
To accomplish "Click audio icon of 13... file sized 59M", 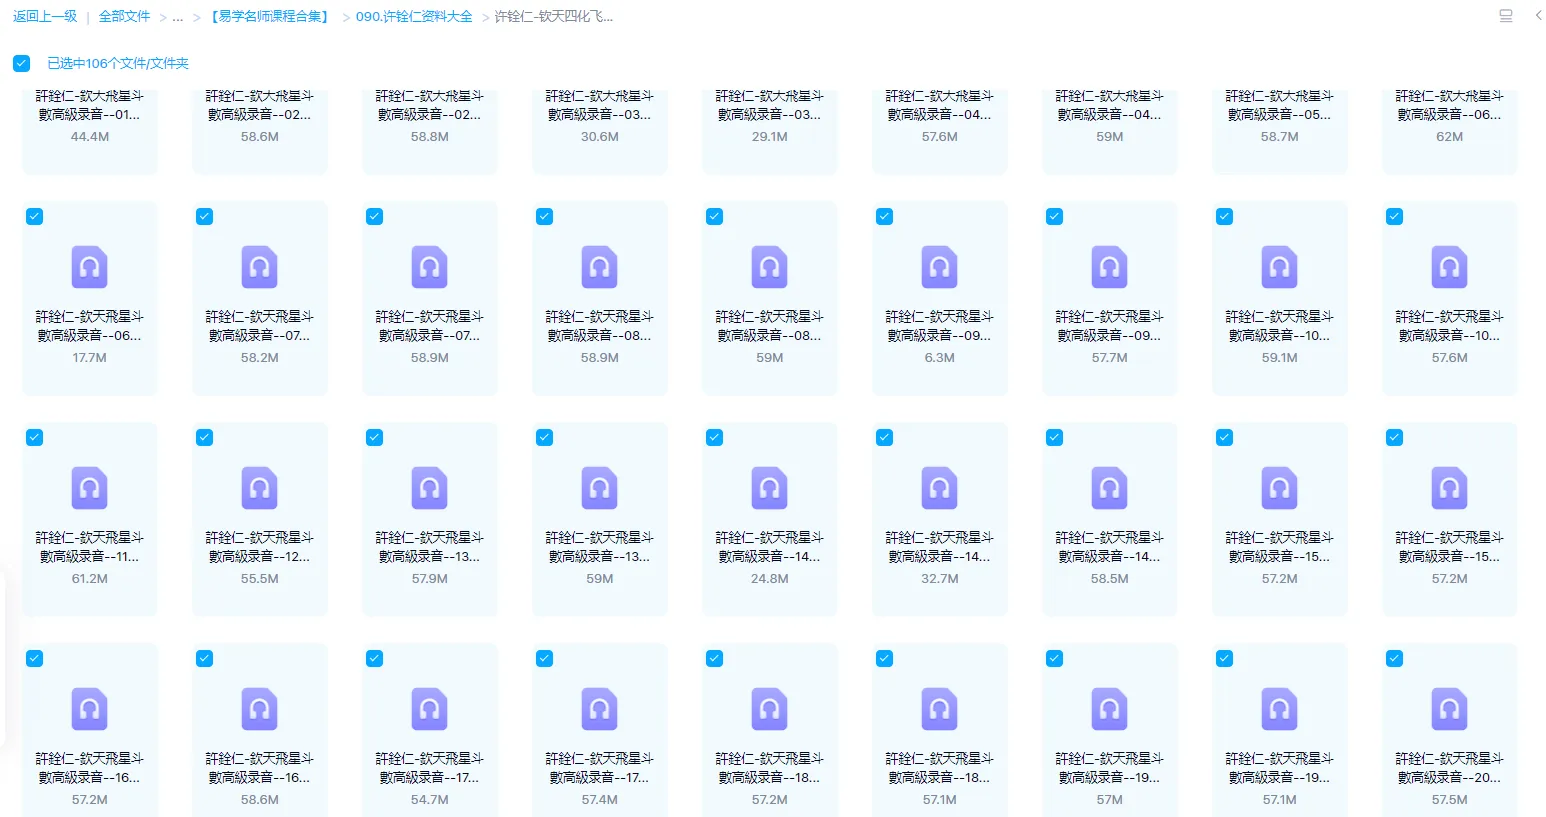I will pyautogui.click(x=600, y=488).
